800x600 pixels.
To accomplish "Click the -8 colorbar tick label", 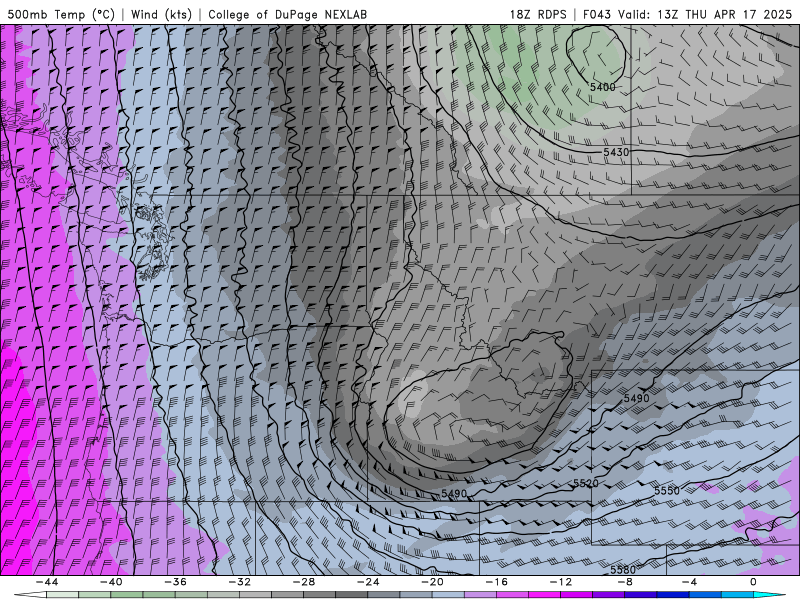I will [x=625, y=582].
